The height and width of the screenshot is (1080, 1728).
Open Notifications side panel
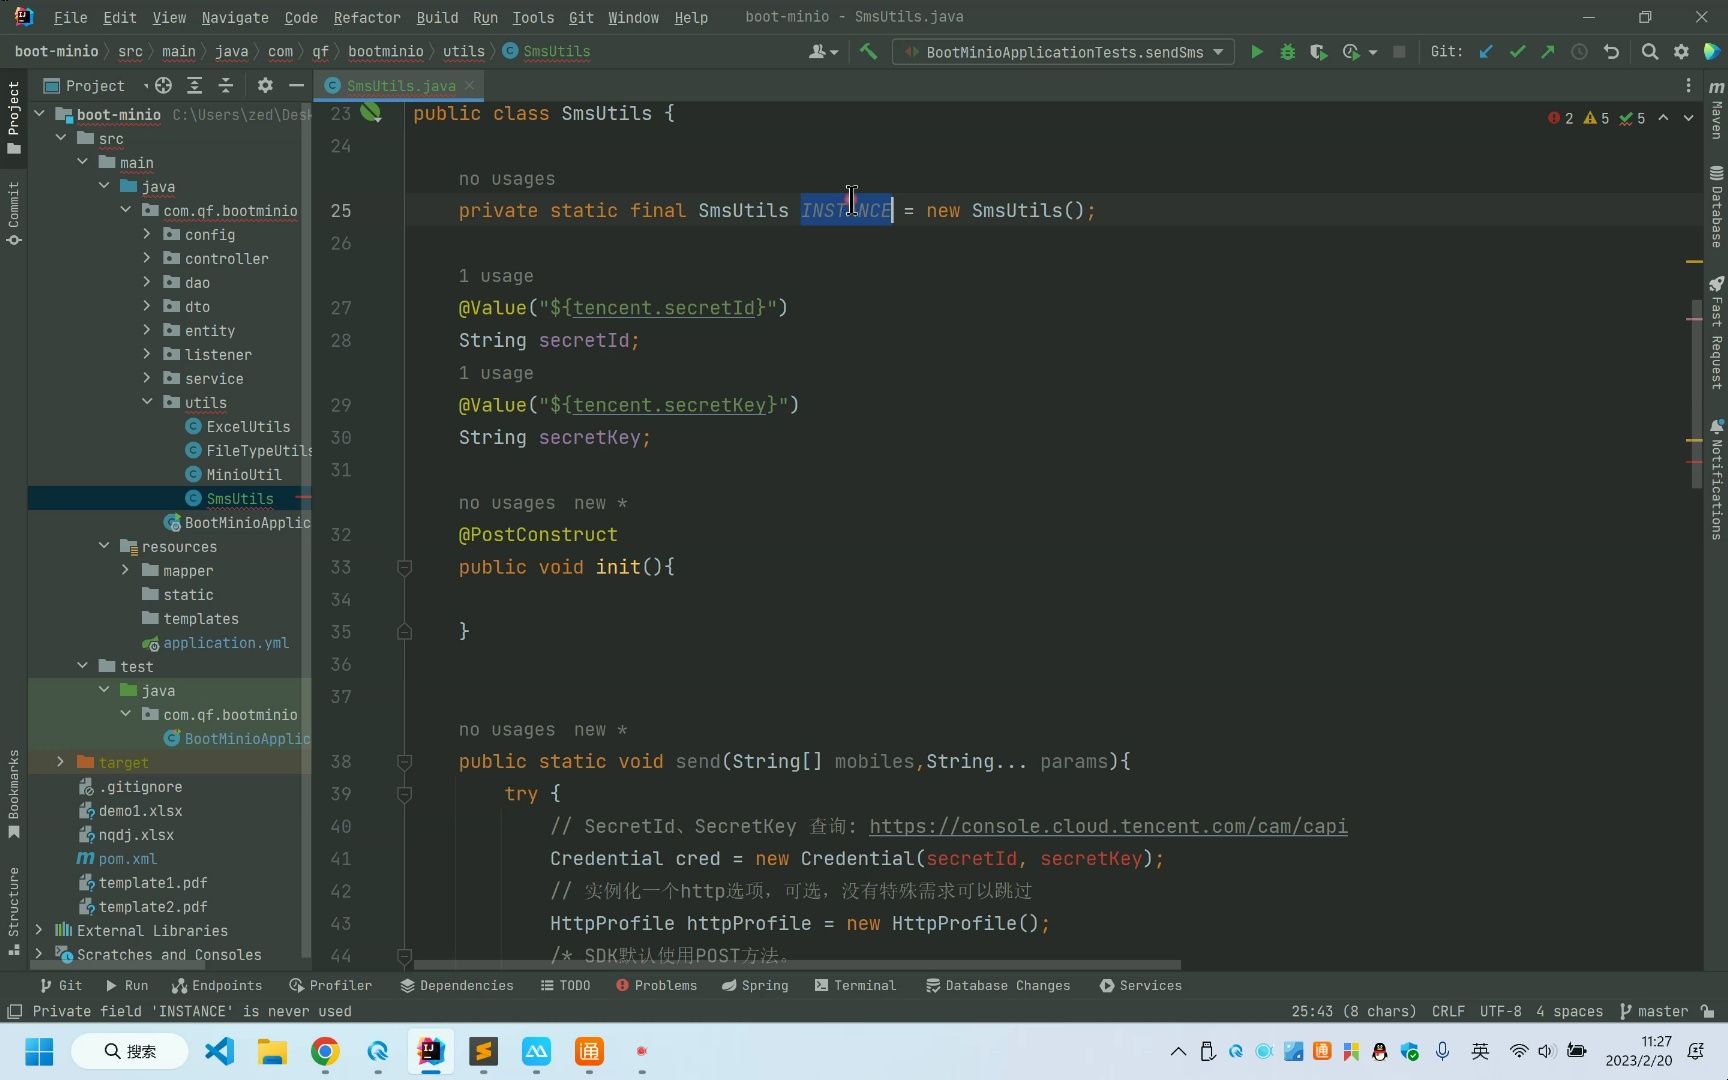click(x=1716, y=480)
